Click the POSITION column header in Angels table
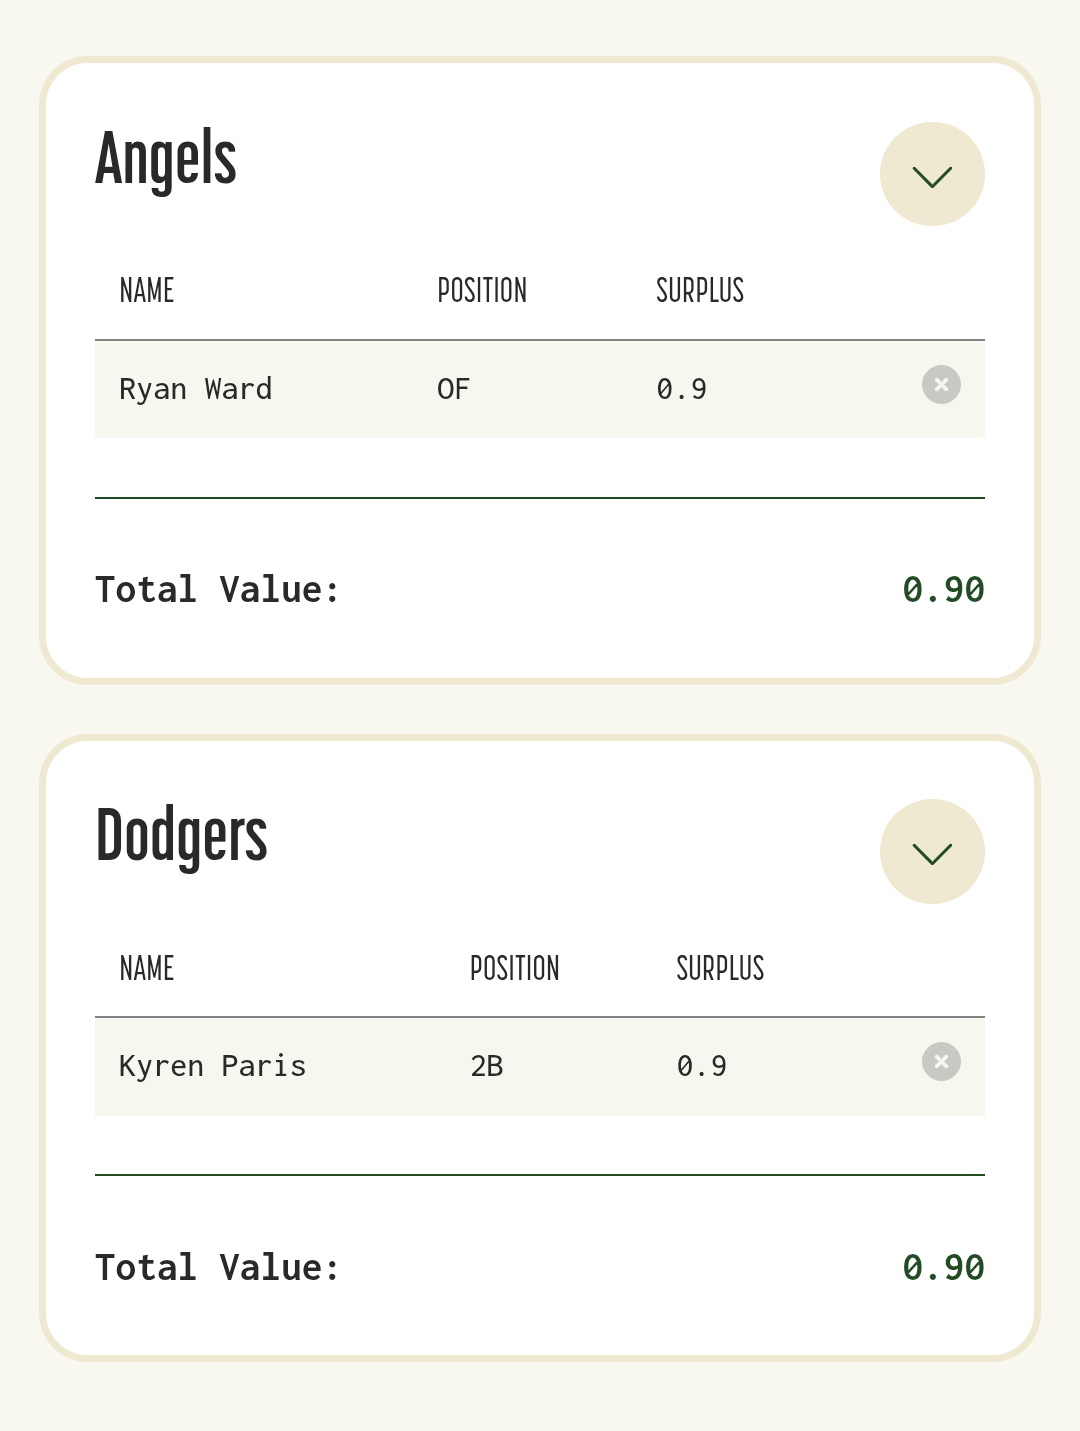This screenshot has height=1431, width=1080. tap(482, 291)
